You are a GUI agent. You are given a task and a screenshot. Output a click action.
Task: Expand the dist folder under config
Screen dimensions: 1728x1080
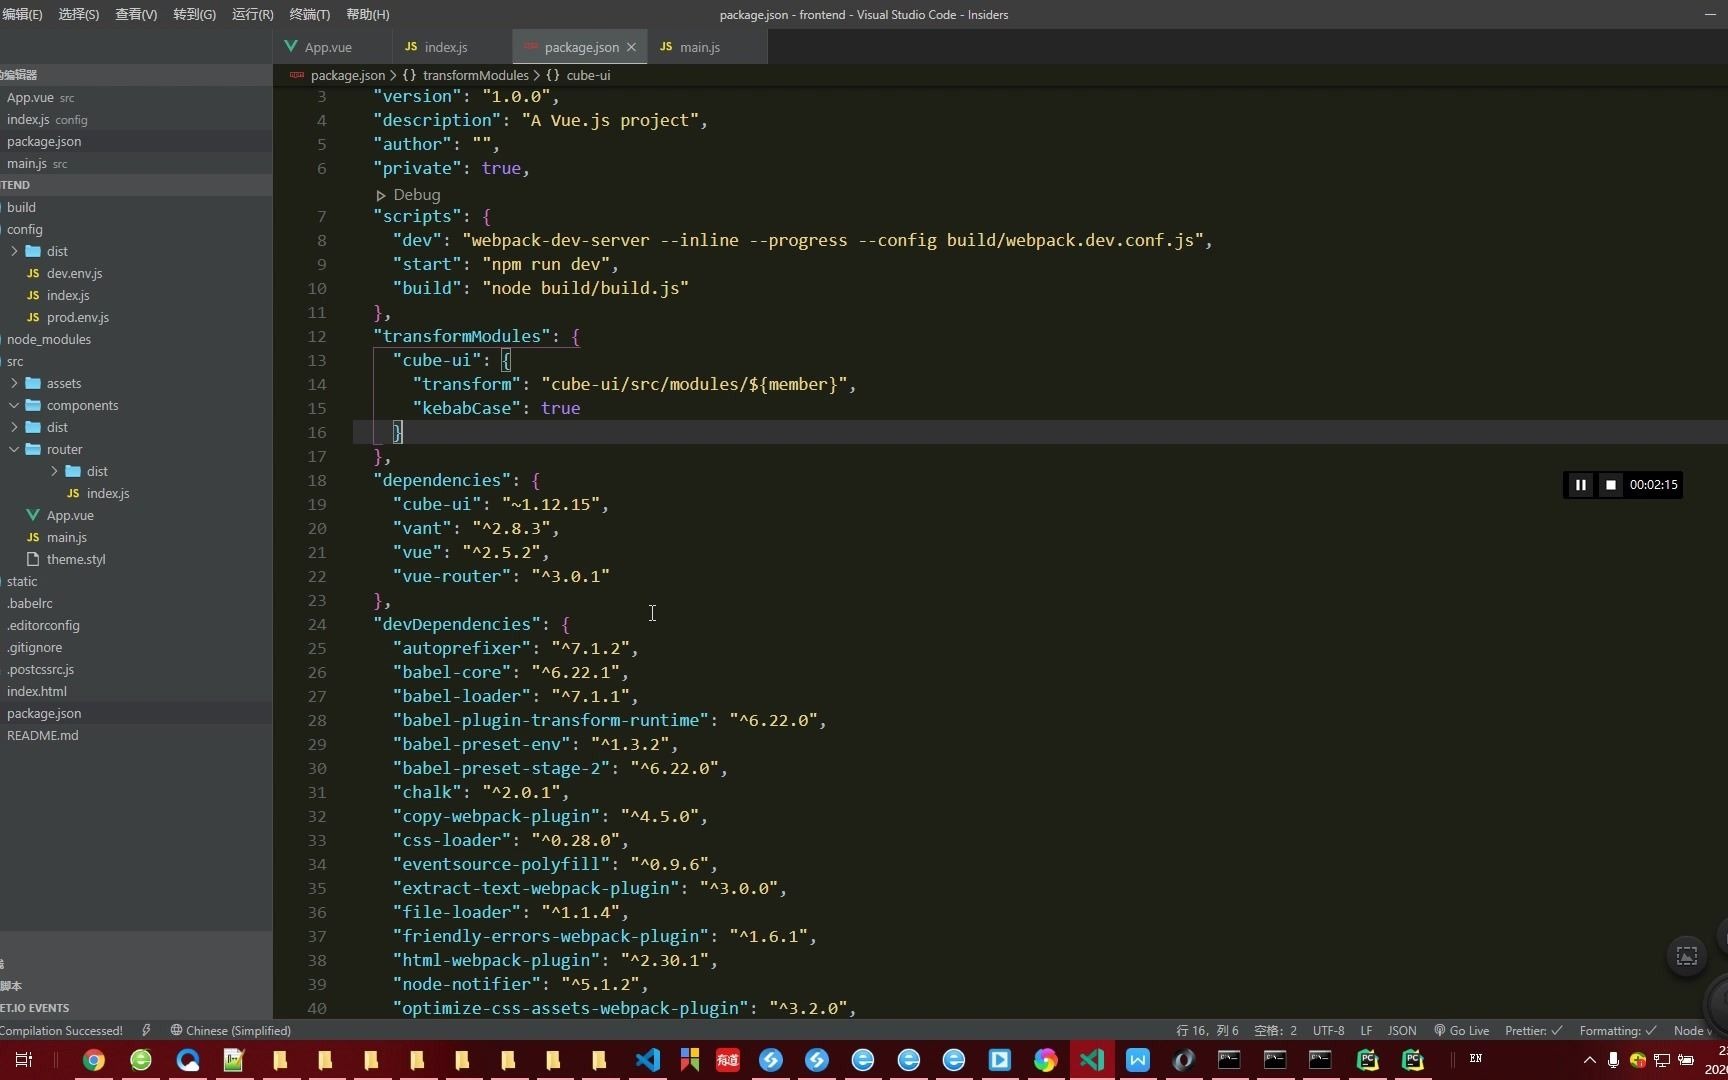tap(14, 251)
